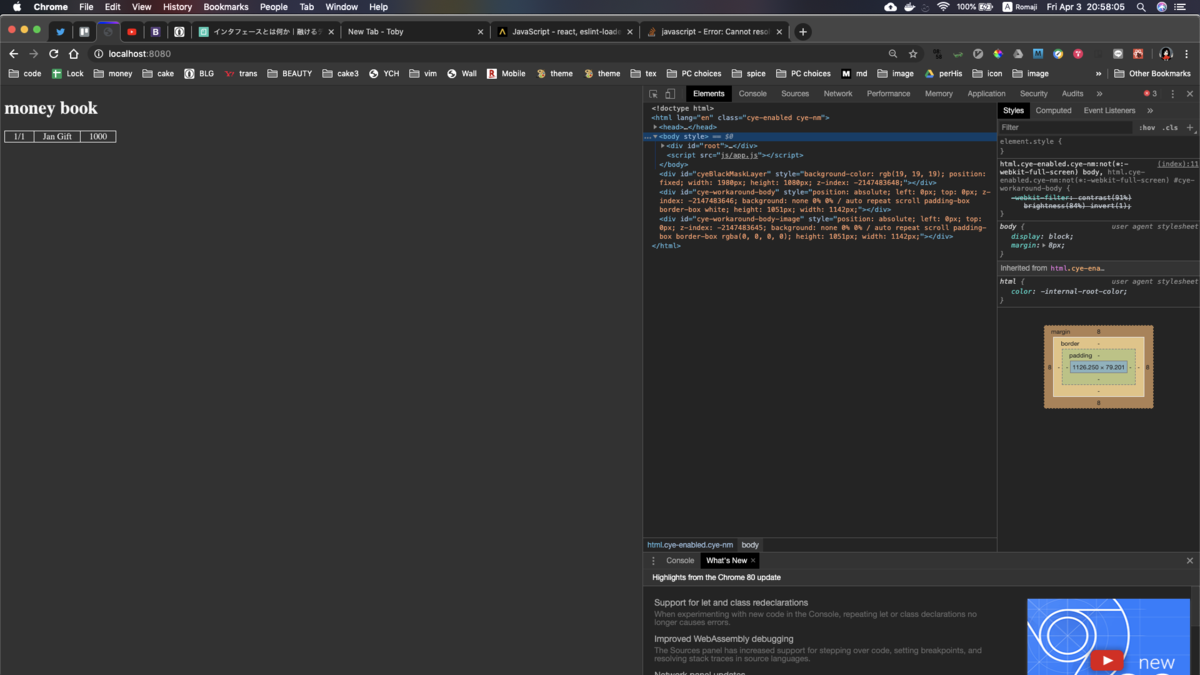
Task: Toggle the :hov element state panel
Action: 1147,128
